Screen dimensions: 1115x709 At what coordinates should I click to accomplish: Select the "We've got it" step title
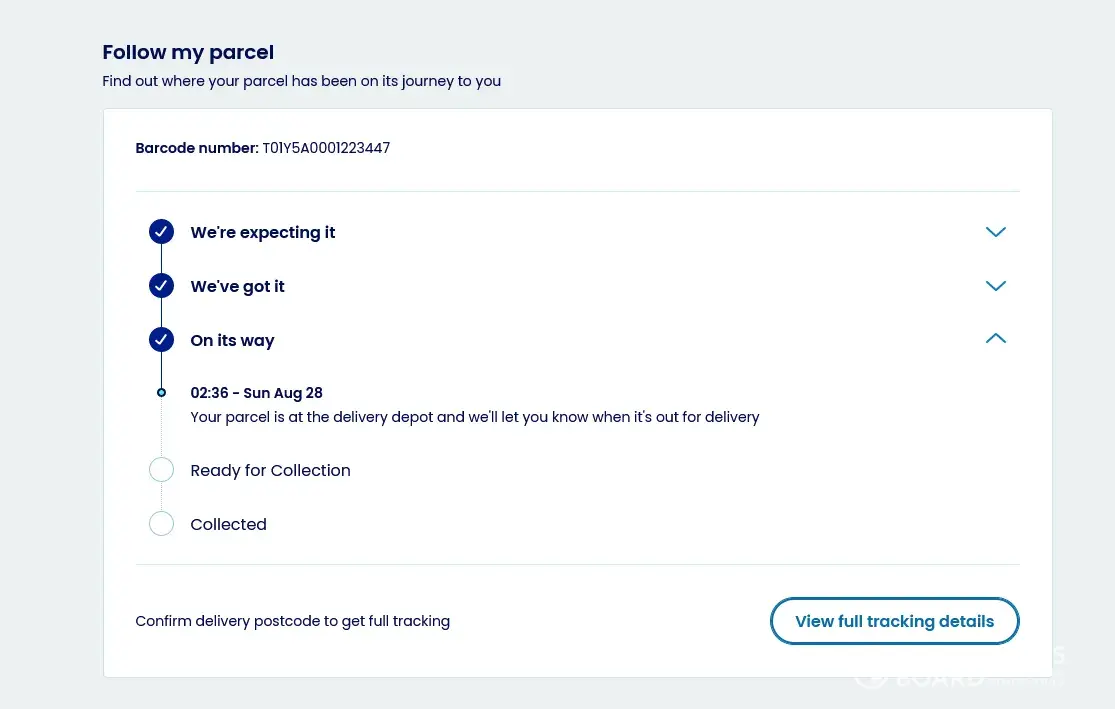(238, 286)
